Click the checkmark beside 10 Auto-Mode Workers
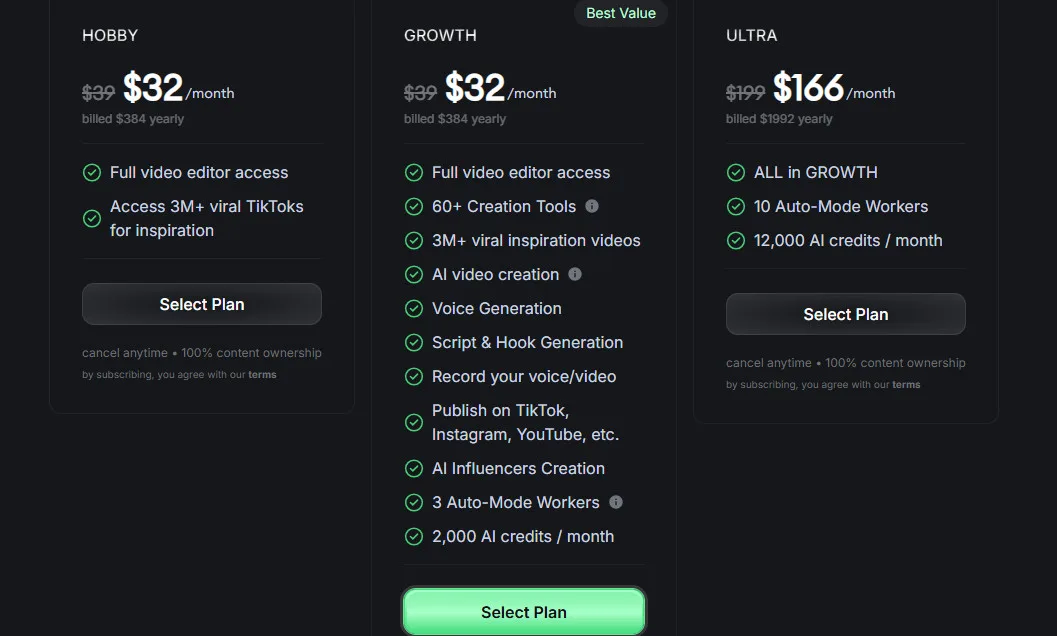Viewport: 1057px width, 636px height. 736,206
